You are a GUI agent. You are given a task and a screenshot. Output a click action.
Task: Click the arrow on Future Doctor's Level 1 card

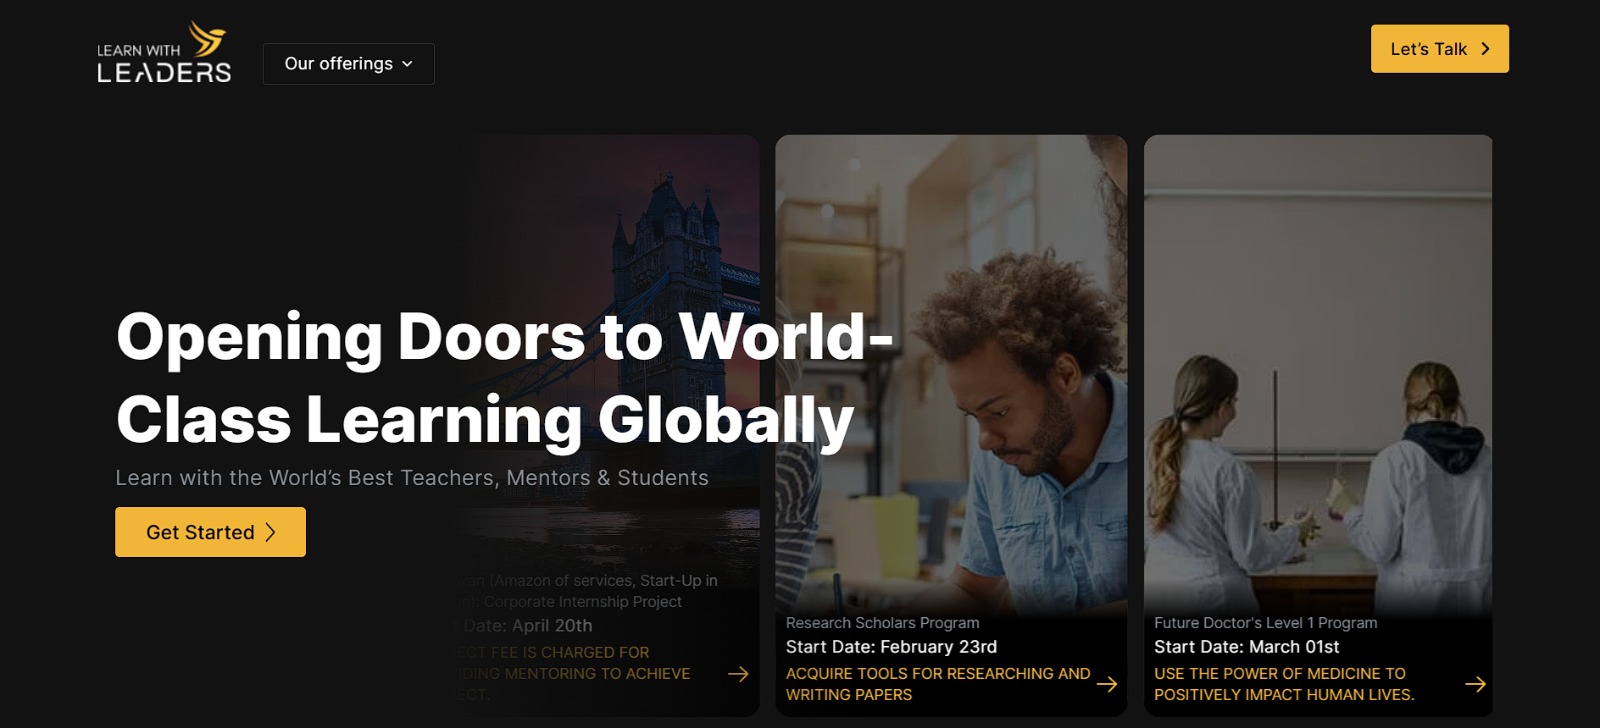click(x=1475, y=684)
